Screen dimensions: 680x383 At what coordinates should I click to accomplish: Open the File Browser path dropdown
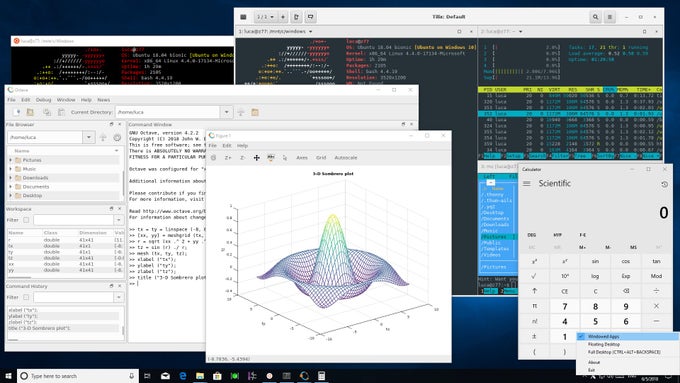click(x=89, y=137)
